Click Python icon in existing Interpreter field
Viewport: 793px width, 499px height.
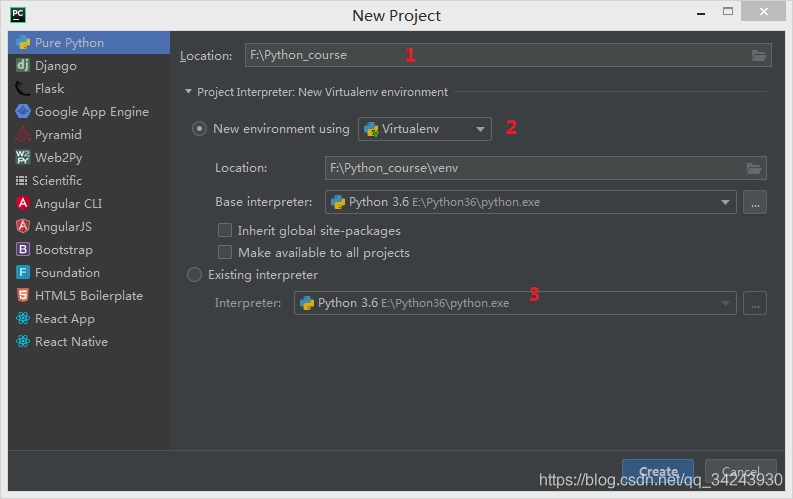coord(307,303)
